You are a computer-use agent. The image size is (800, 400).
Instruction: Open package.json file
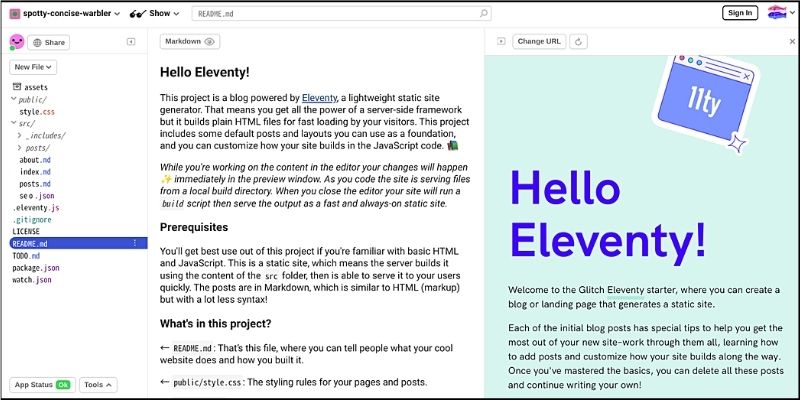pos(36,268)
